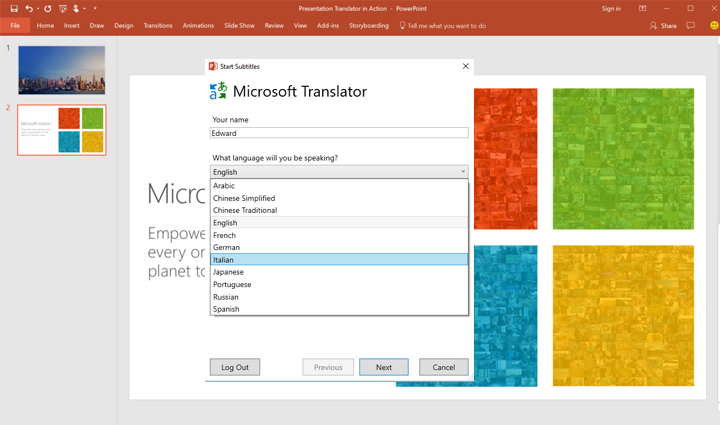Choose Spanish from the language list
This screenshot has width=720, height=425.
coord(339,309)
